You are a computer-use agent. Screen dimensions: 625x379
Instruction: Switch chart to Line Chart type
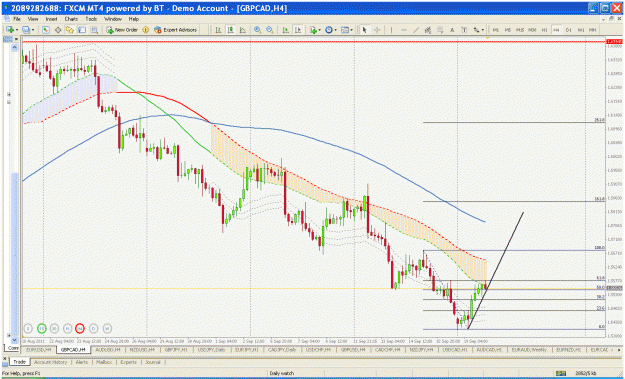coord(242,30)
